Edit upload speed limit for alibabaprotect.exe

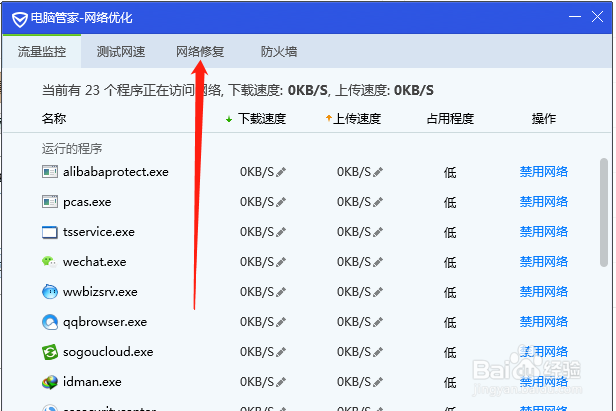378,172
